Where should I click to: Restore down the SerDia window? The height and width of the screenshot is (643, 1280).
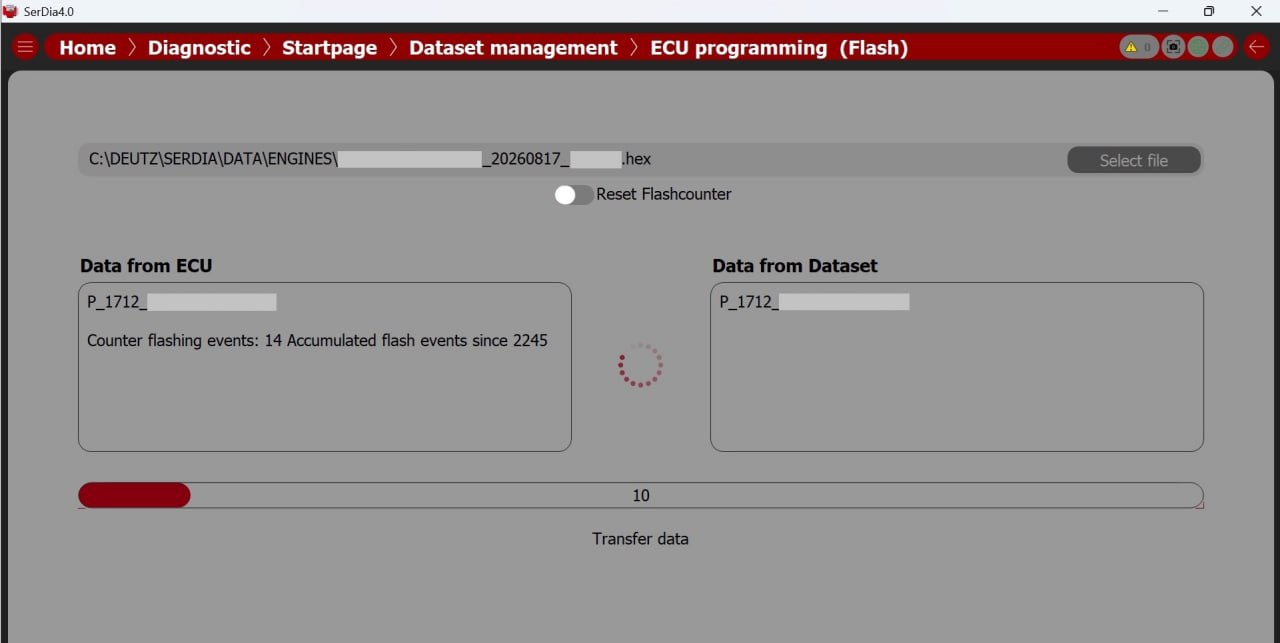(1209, 11)
